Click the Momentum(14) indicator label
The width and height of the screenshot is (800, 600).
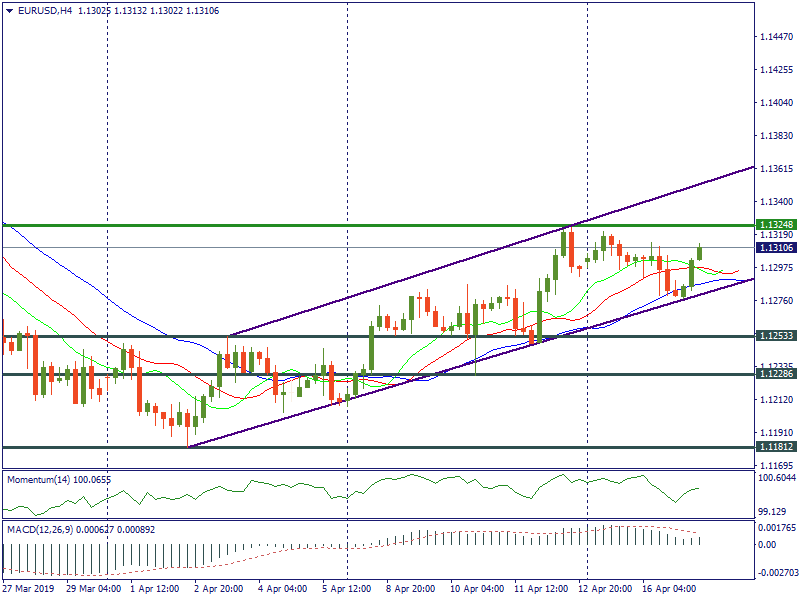click(x=59, y=480)
